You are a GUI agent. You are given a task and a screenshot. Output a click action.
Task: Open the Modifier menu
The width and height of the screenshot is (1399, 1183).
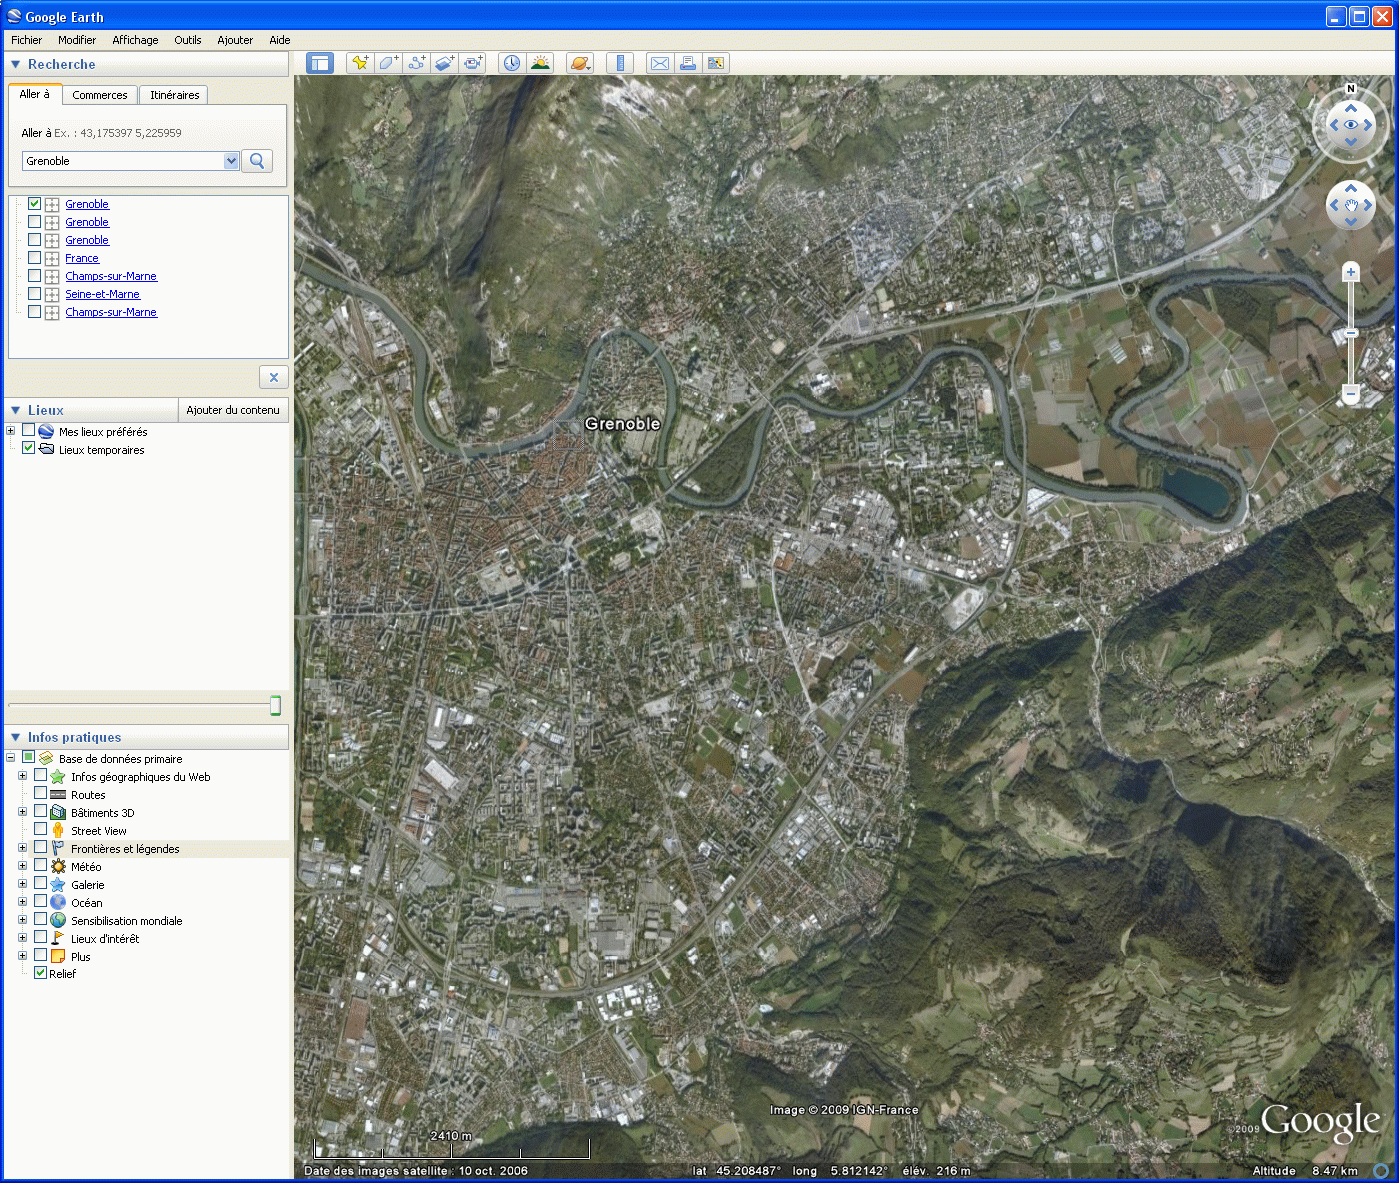(x=77, y=40)
